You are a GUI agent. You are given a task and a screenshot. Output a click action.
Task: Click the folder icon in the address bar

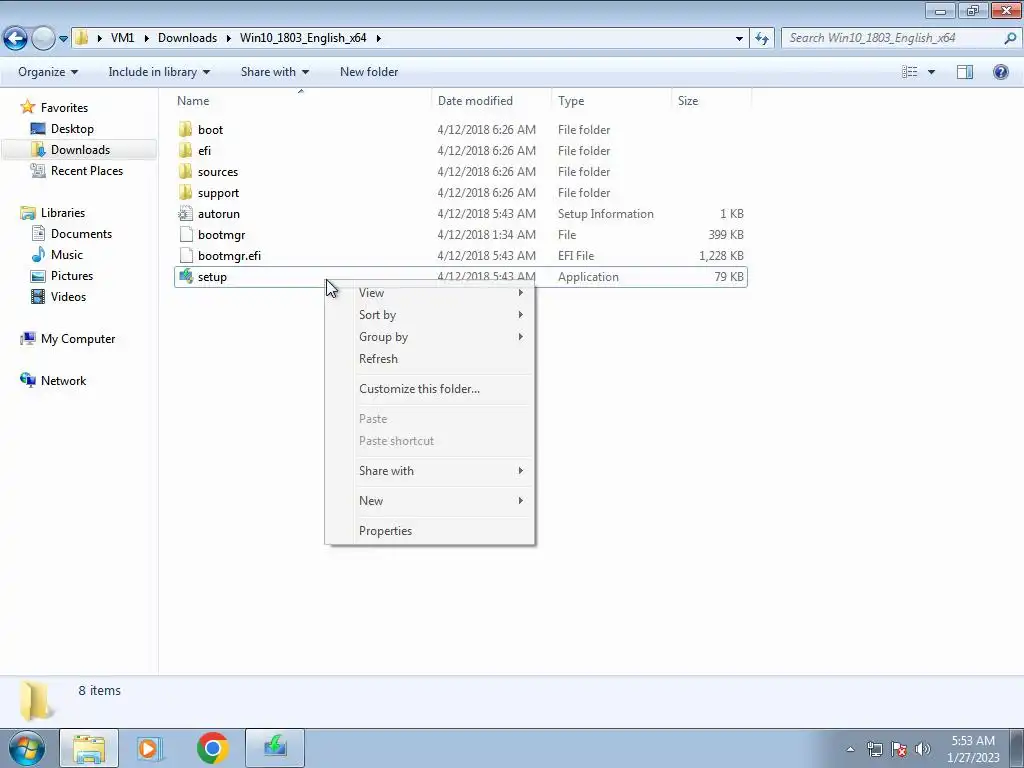[x=81, y=38]
